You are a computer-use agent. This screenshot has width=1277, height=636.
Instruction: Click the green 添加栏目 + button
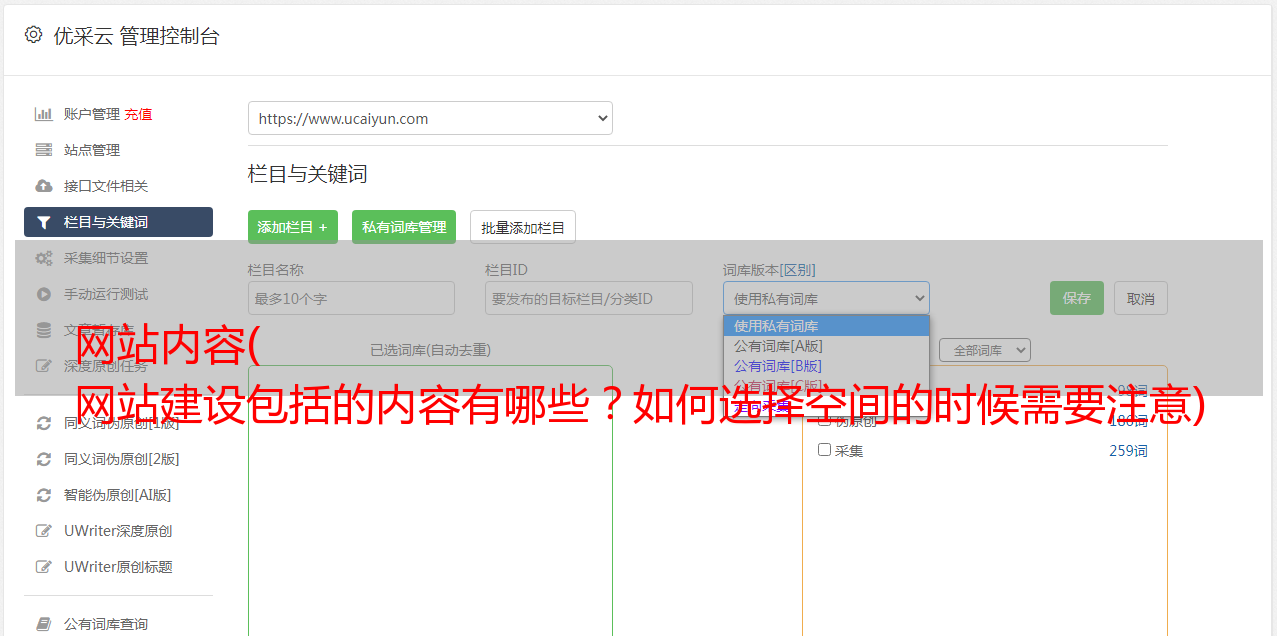pos(293,227)
